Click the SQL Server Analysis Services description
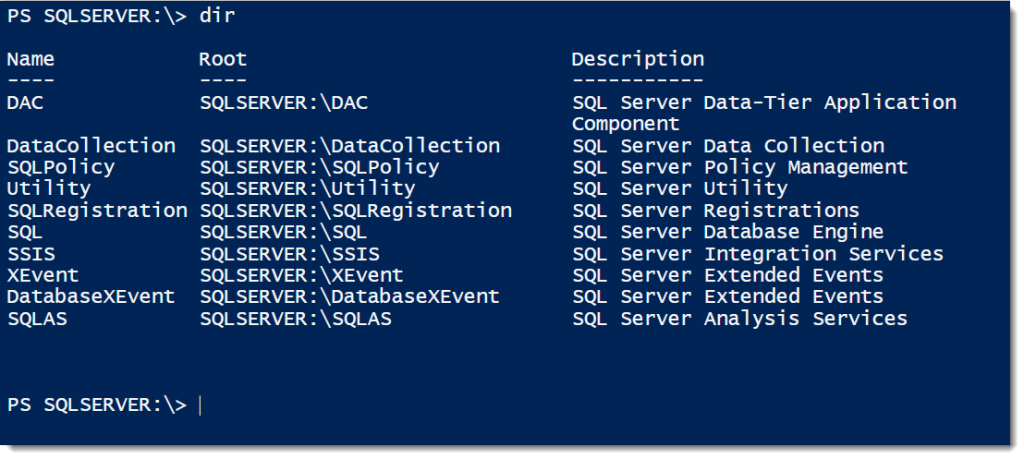The width and height of the screenshot is (1024, 459). tap(740, 318)
